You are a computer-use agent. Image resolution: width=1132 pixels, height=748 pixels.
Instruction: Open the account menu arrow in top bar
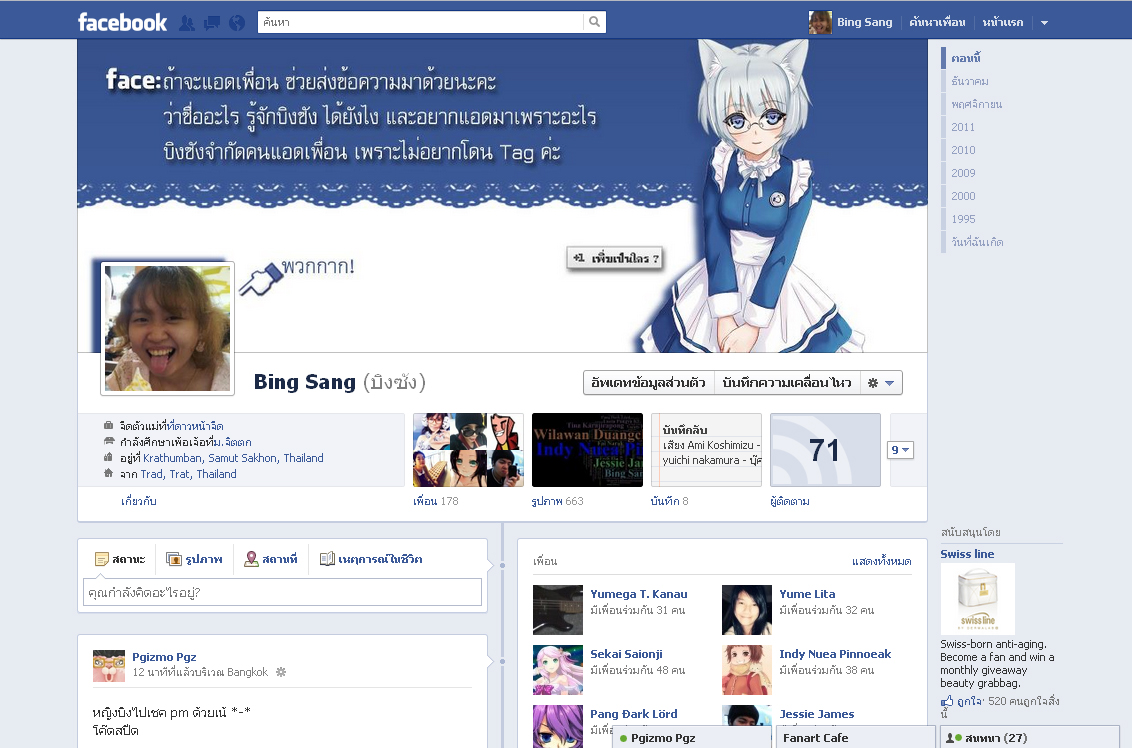click(1044, 22)
